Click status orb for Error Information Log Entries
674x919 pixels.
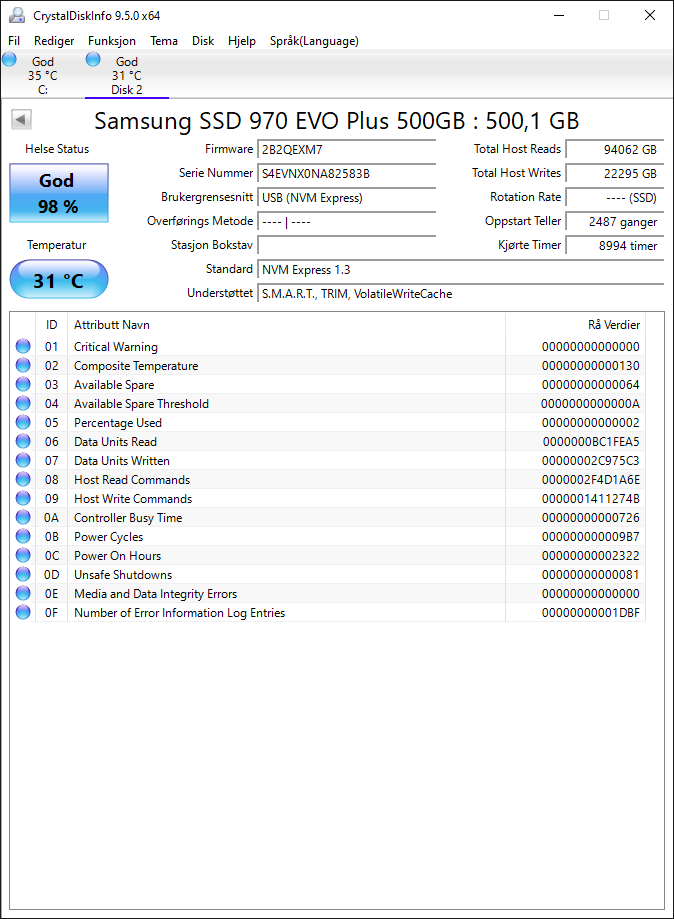click(x=23, y=612)
